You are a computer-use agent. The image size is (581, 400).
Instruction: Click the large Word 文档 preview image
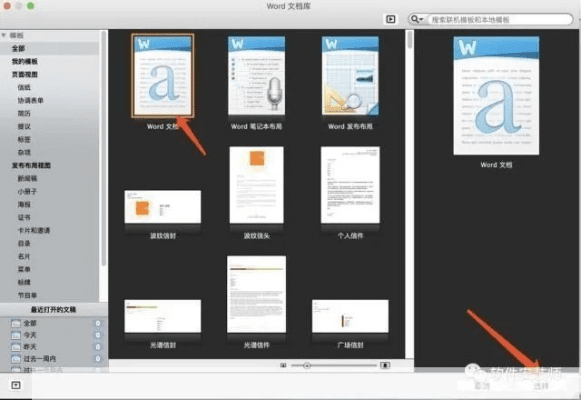point(496,96)
